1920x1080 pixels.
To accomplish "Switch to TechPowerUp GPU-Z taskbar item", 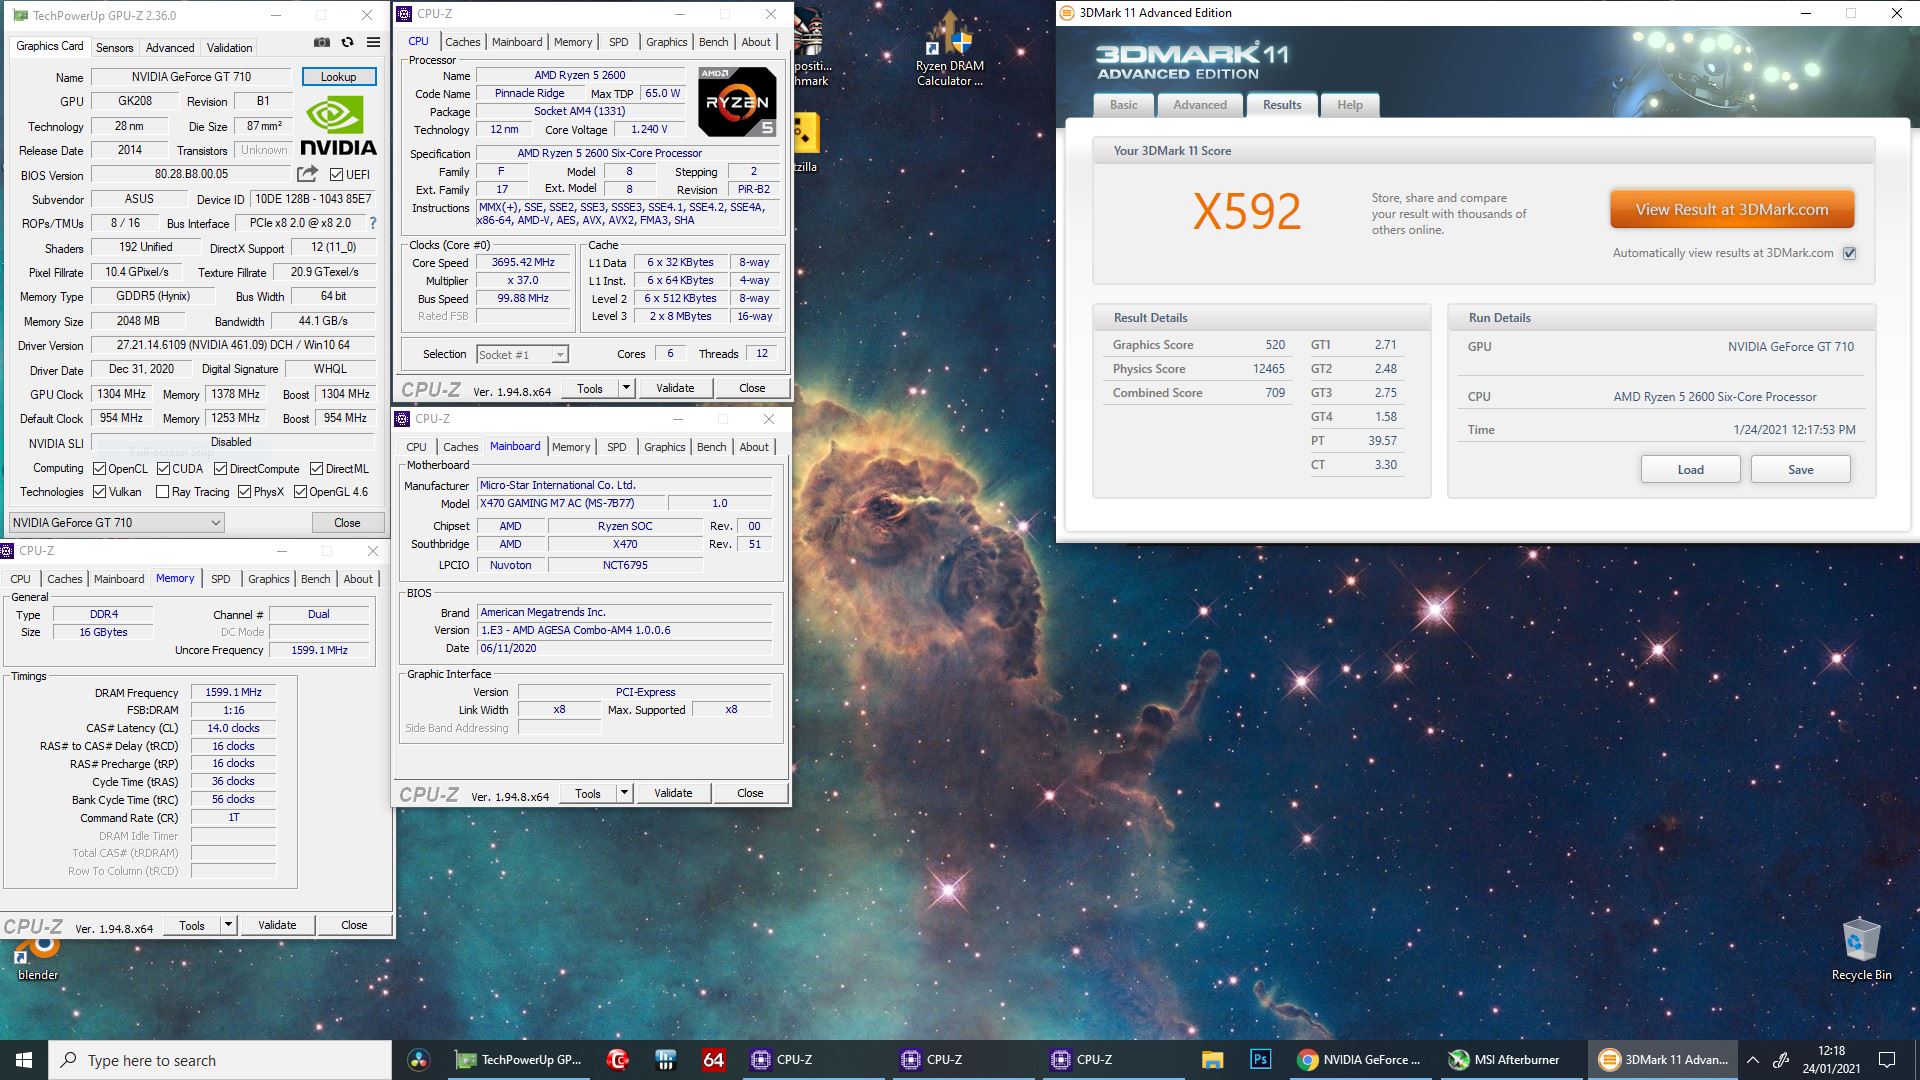I will [517, 1060].
